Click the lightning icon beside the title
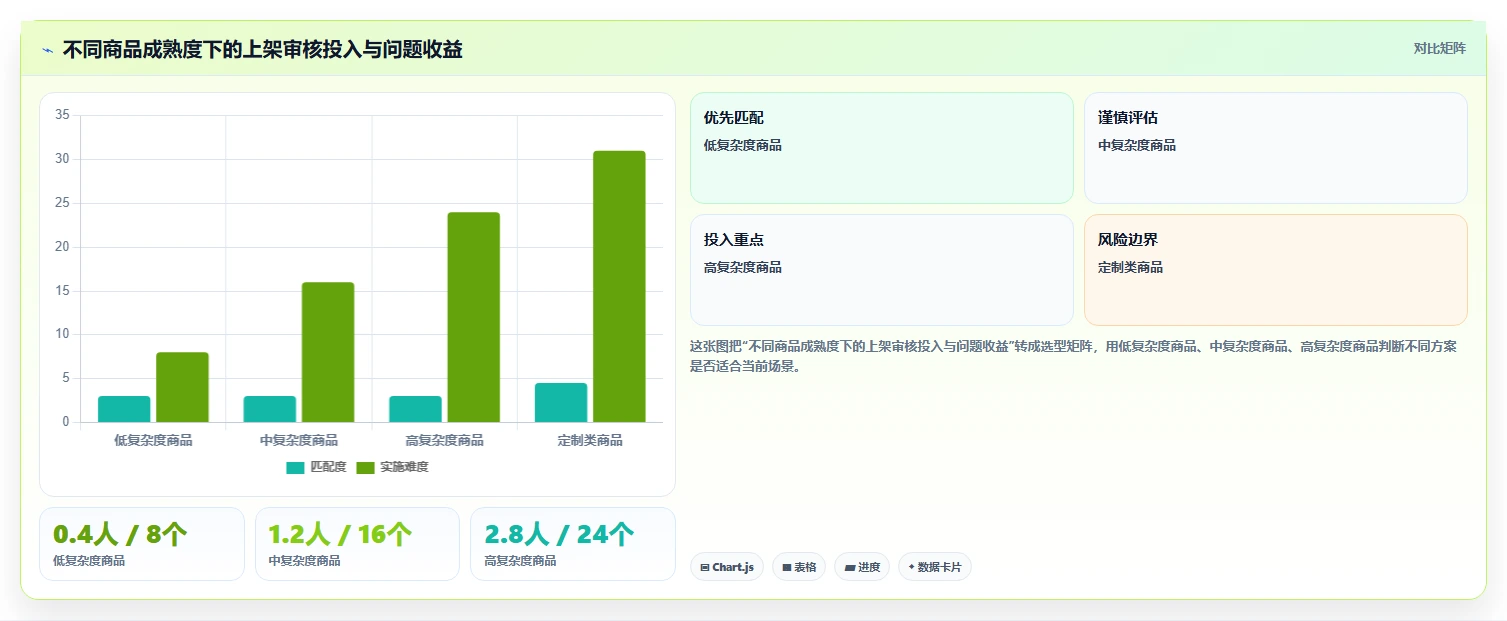 47,50
